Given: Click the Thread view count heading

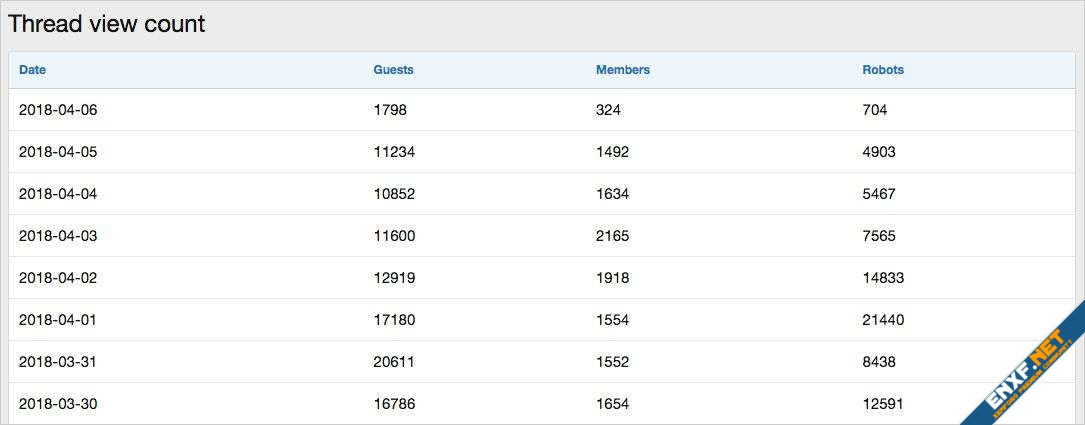Looking at the screenshot, I should pyautogui.click(x=107, y=24).
